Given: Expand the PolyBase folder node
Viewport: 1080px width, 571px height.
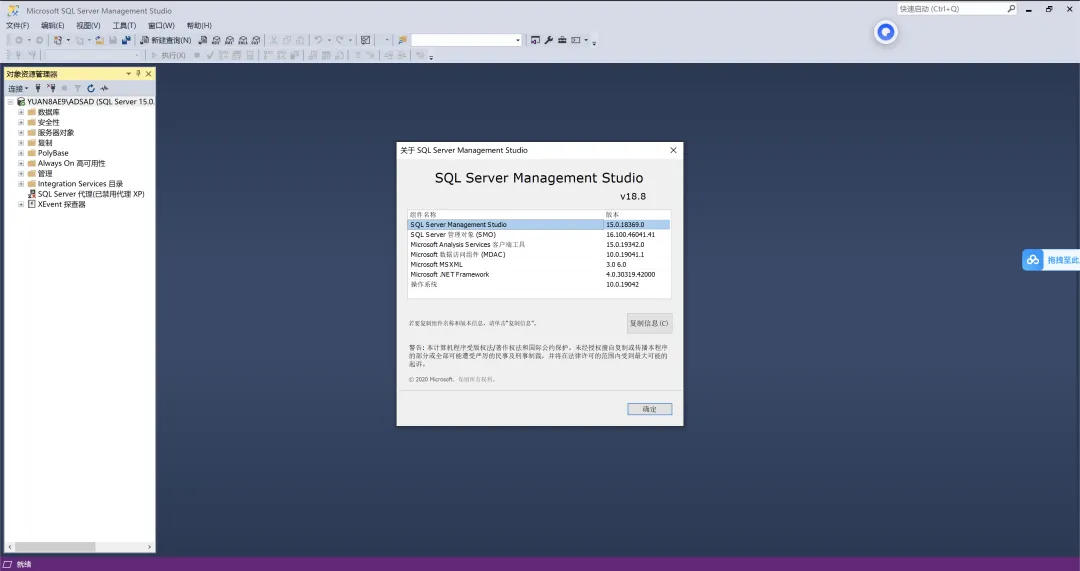Looking at the screenshot, I should 21,153.
